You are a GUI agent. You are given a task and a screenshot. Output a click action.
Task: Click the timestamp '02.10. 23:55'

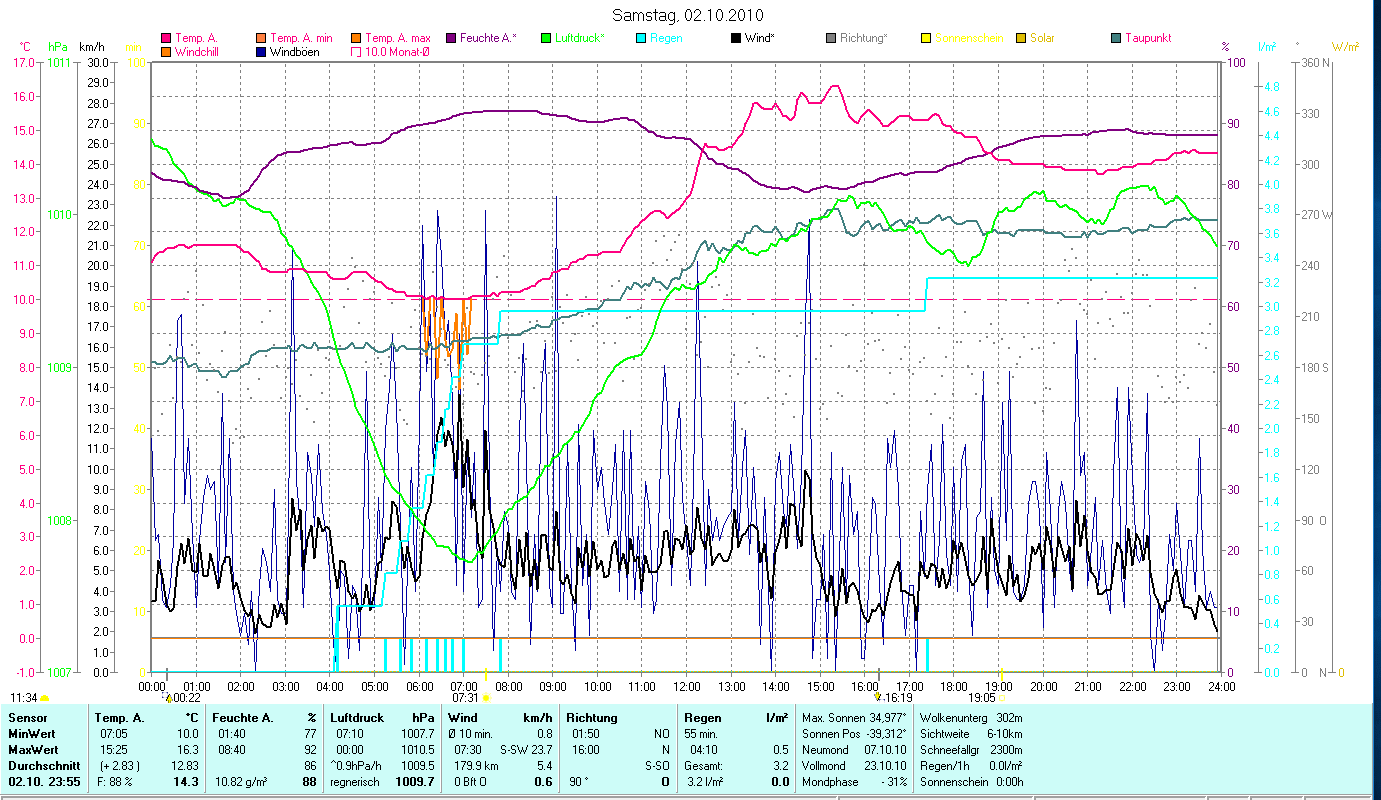(x=45, y=782)
